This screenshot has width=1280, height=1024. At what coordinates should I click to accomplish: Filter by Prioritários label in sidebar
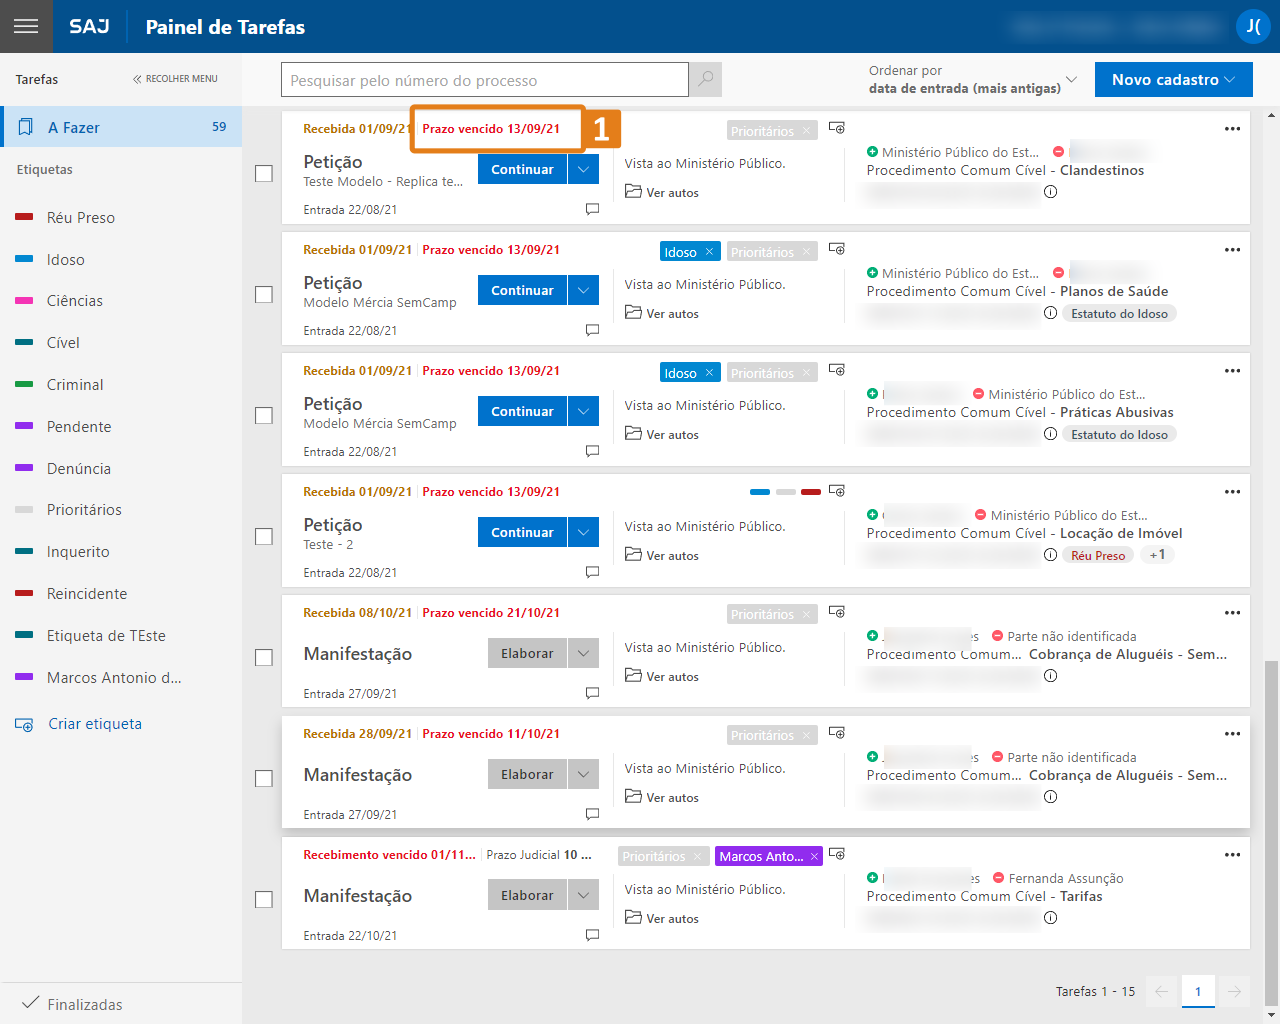pos(84,509)
